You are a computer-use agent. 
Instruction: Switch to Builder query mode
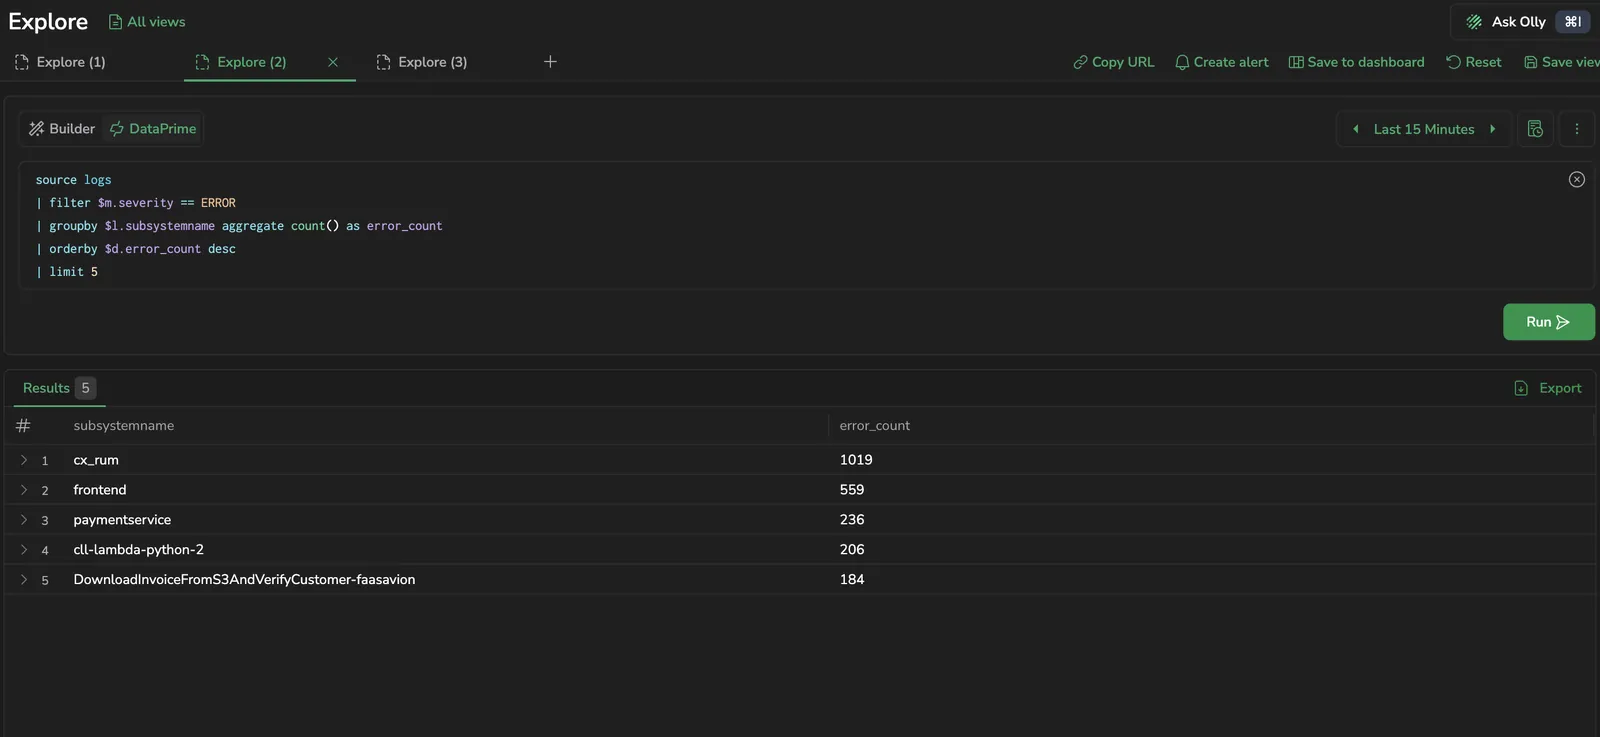[x=62, y=129]
